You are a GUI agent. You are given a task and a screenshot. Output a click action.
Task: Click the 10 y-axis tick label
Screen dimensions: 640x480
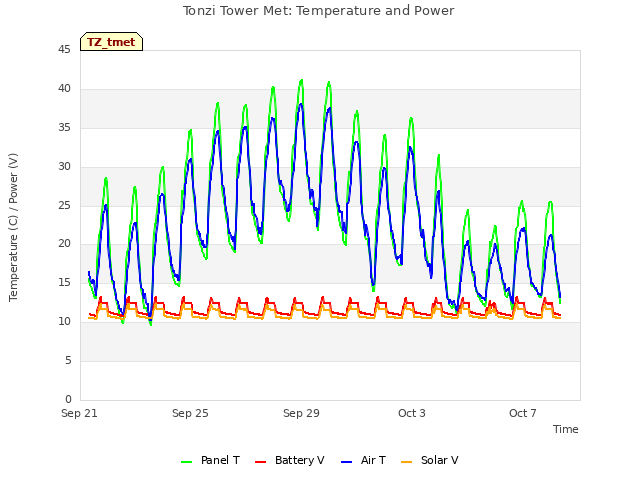tap(64, 322)
